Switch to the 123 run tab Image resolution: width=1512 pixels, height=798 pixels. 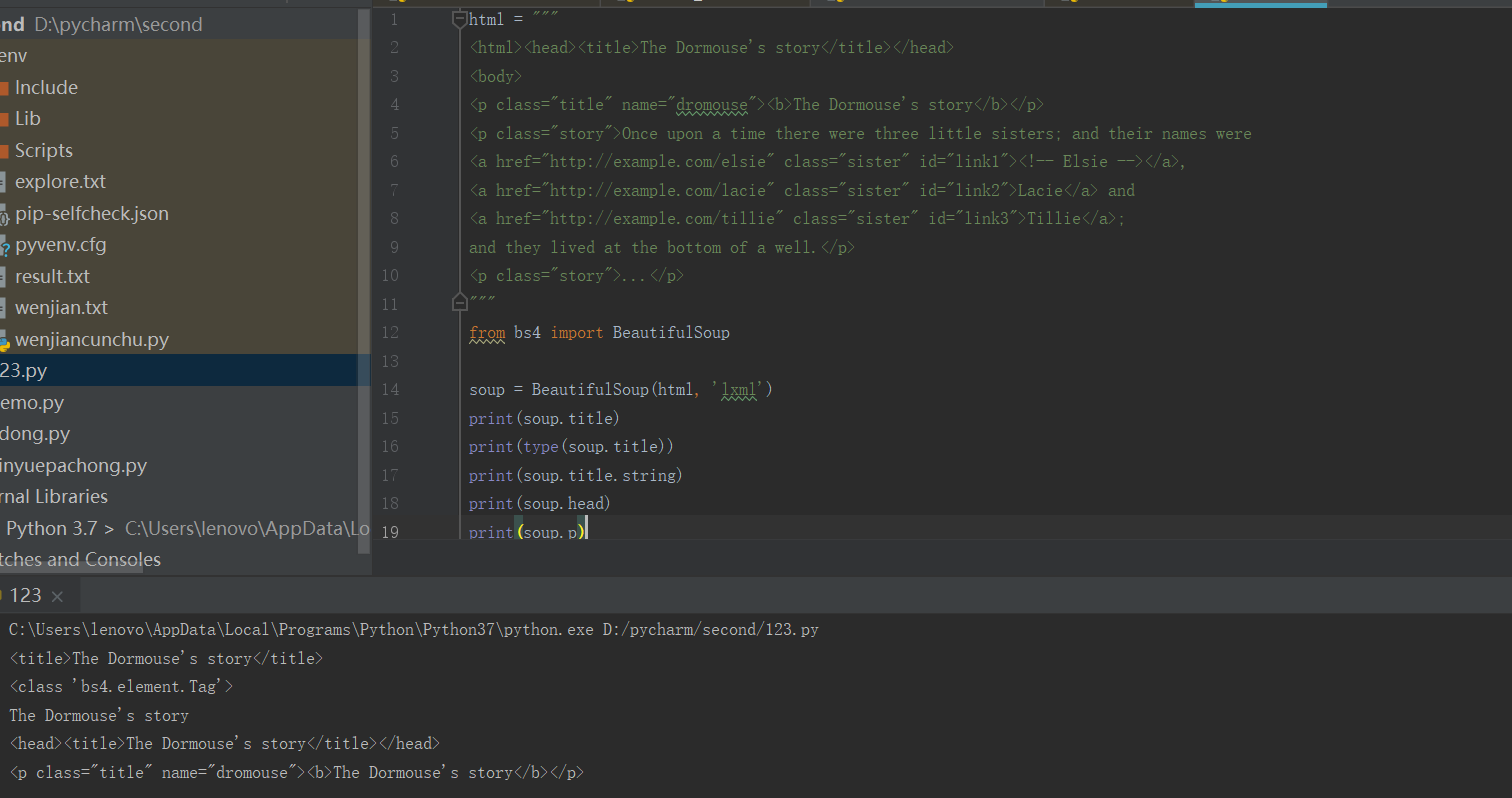click(x=26, y=595)
